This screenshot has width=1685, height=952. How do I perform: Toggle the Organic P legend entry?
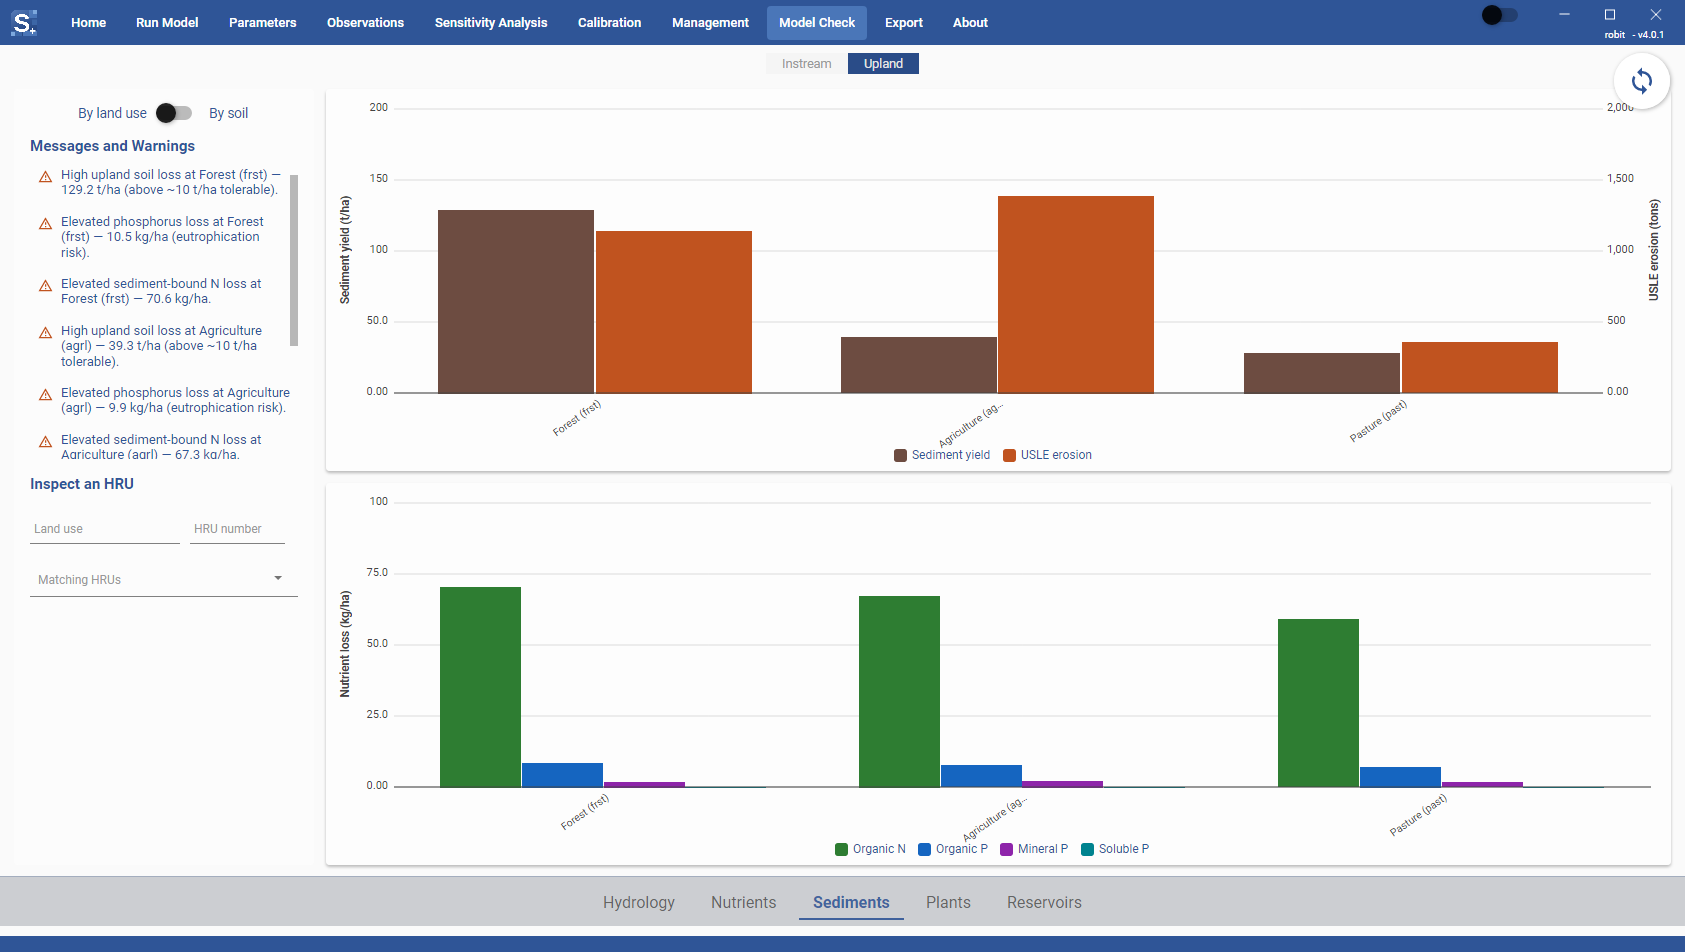[953, 849]
